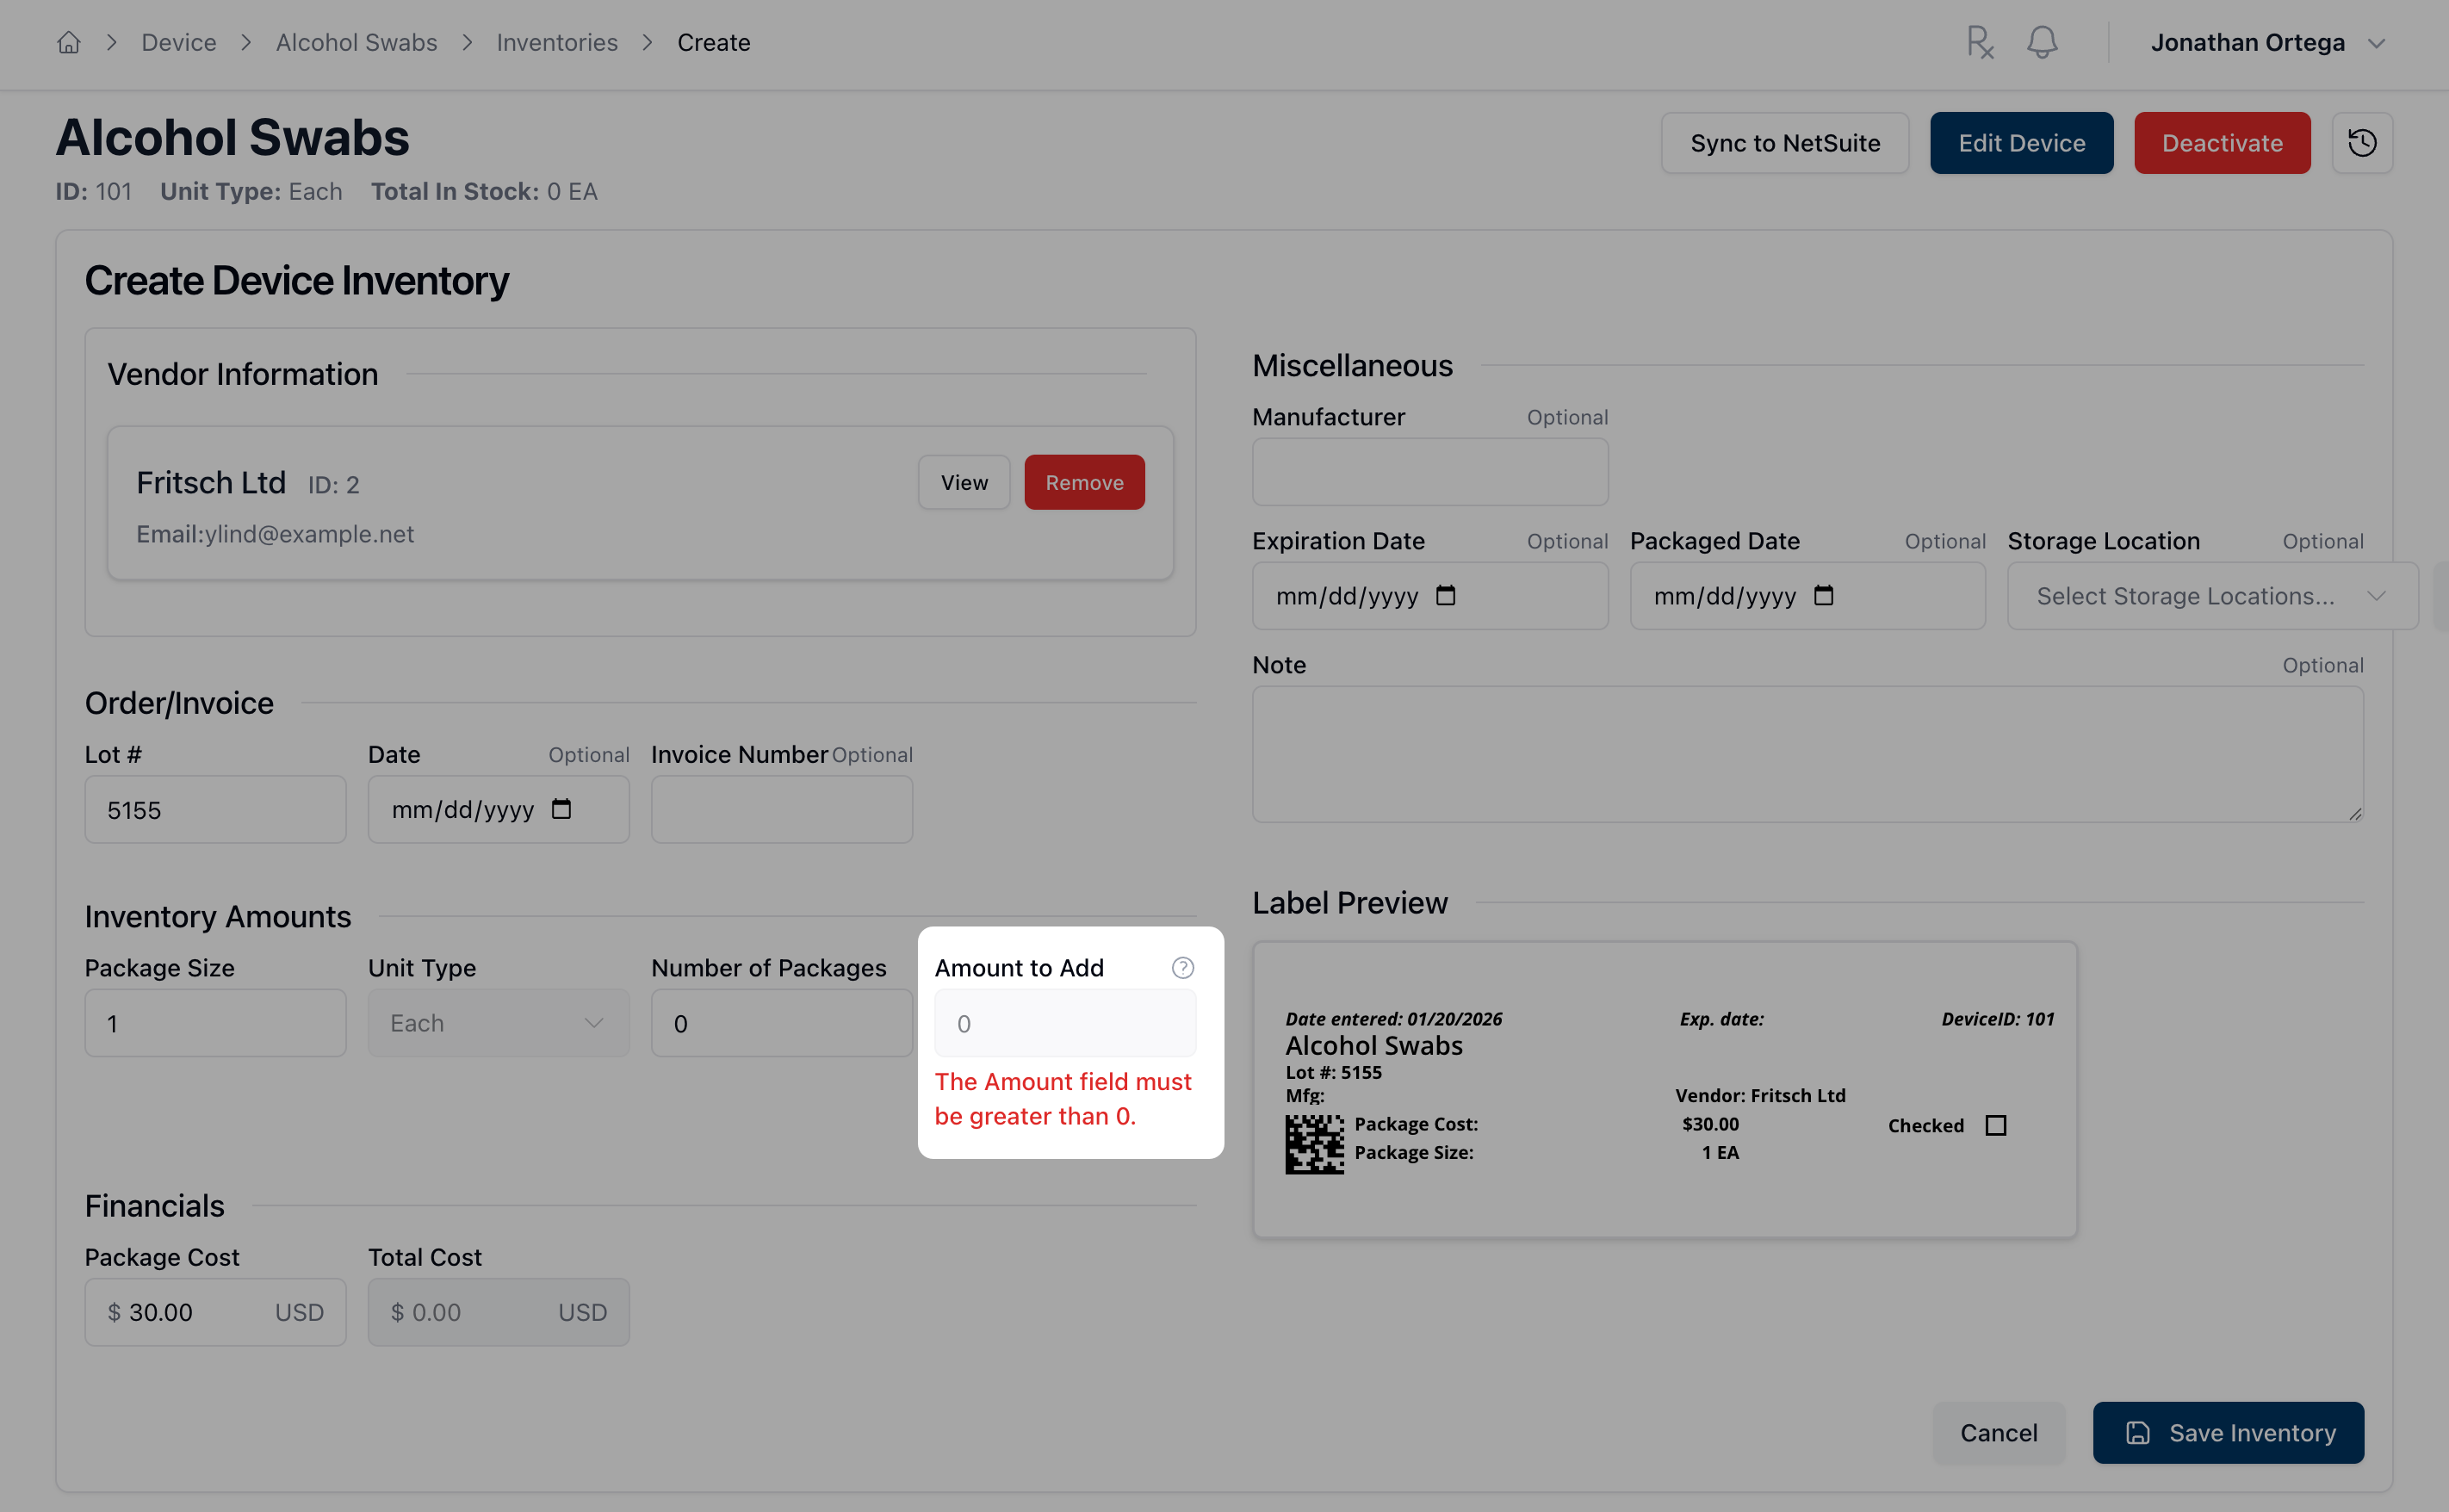The width and height of the screenshot is (2449, 1512).
Task: Open the Expiration Date calendar picker
Action: pos(1446,595)
